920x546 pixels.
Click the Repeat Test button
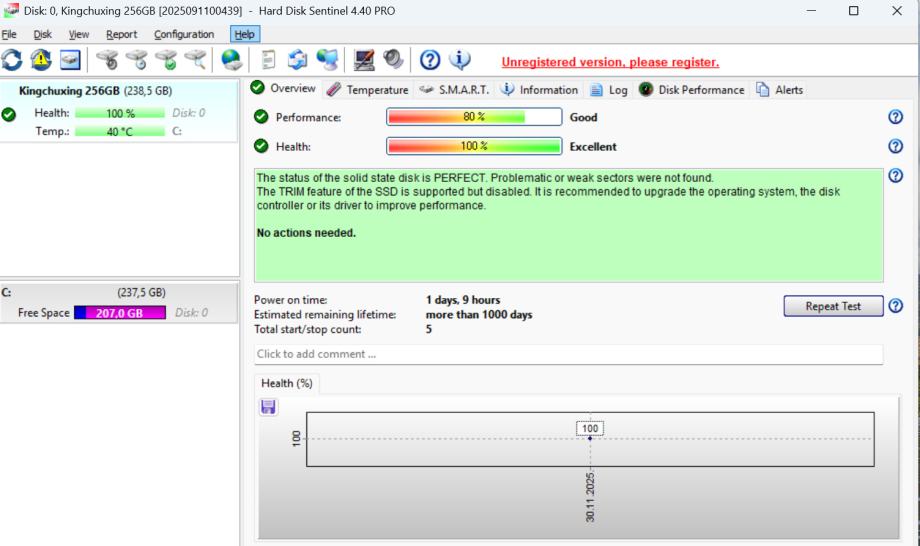(x=833, y=306)
